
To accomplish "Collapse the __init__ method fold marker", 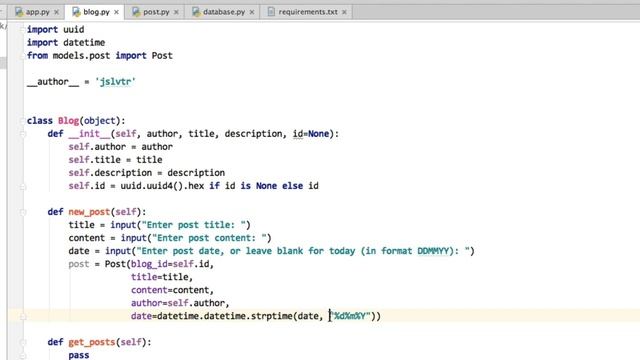I will [23, 134].
